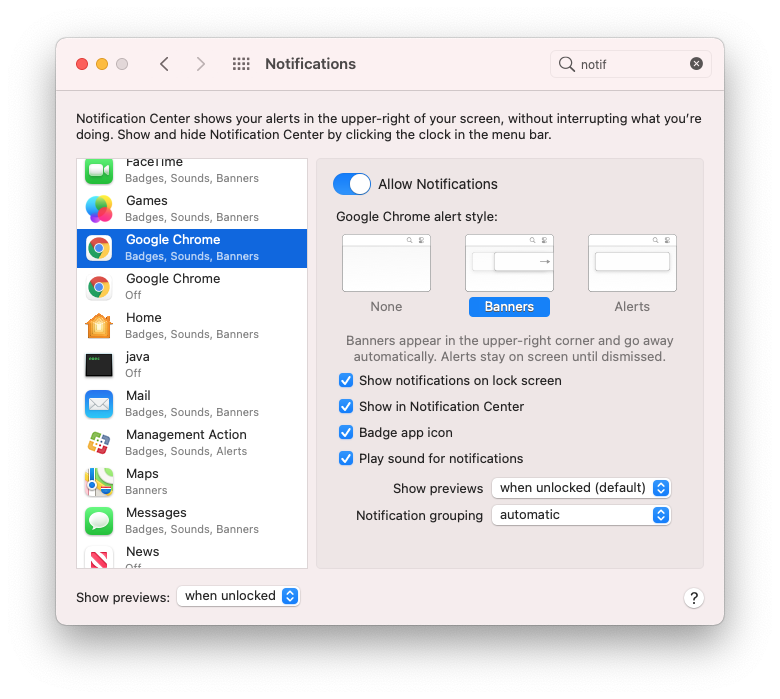Click the selected Google Chrome icon

(x=99, y=248)
